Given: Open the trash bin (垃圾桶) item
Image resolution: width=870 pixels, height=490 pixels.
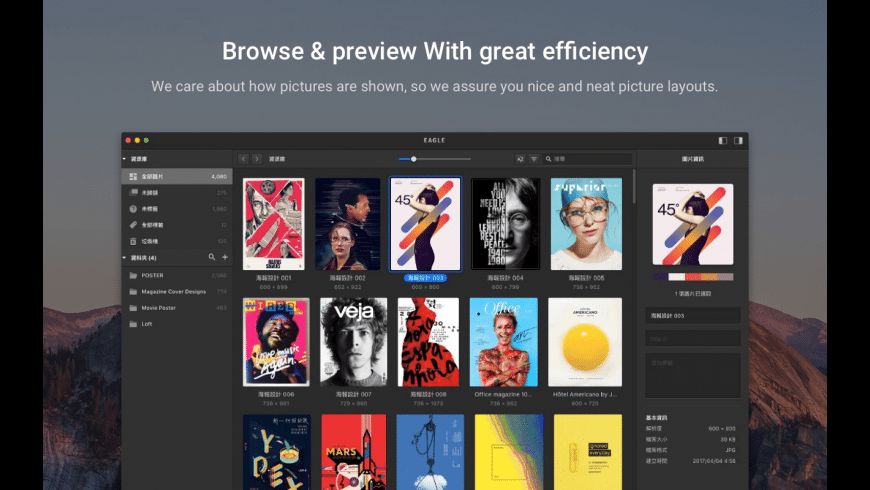Looking at the screenshot, I should [148, 241].
